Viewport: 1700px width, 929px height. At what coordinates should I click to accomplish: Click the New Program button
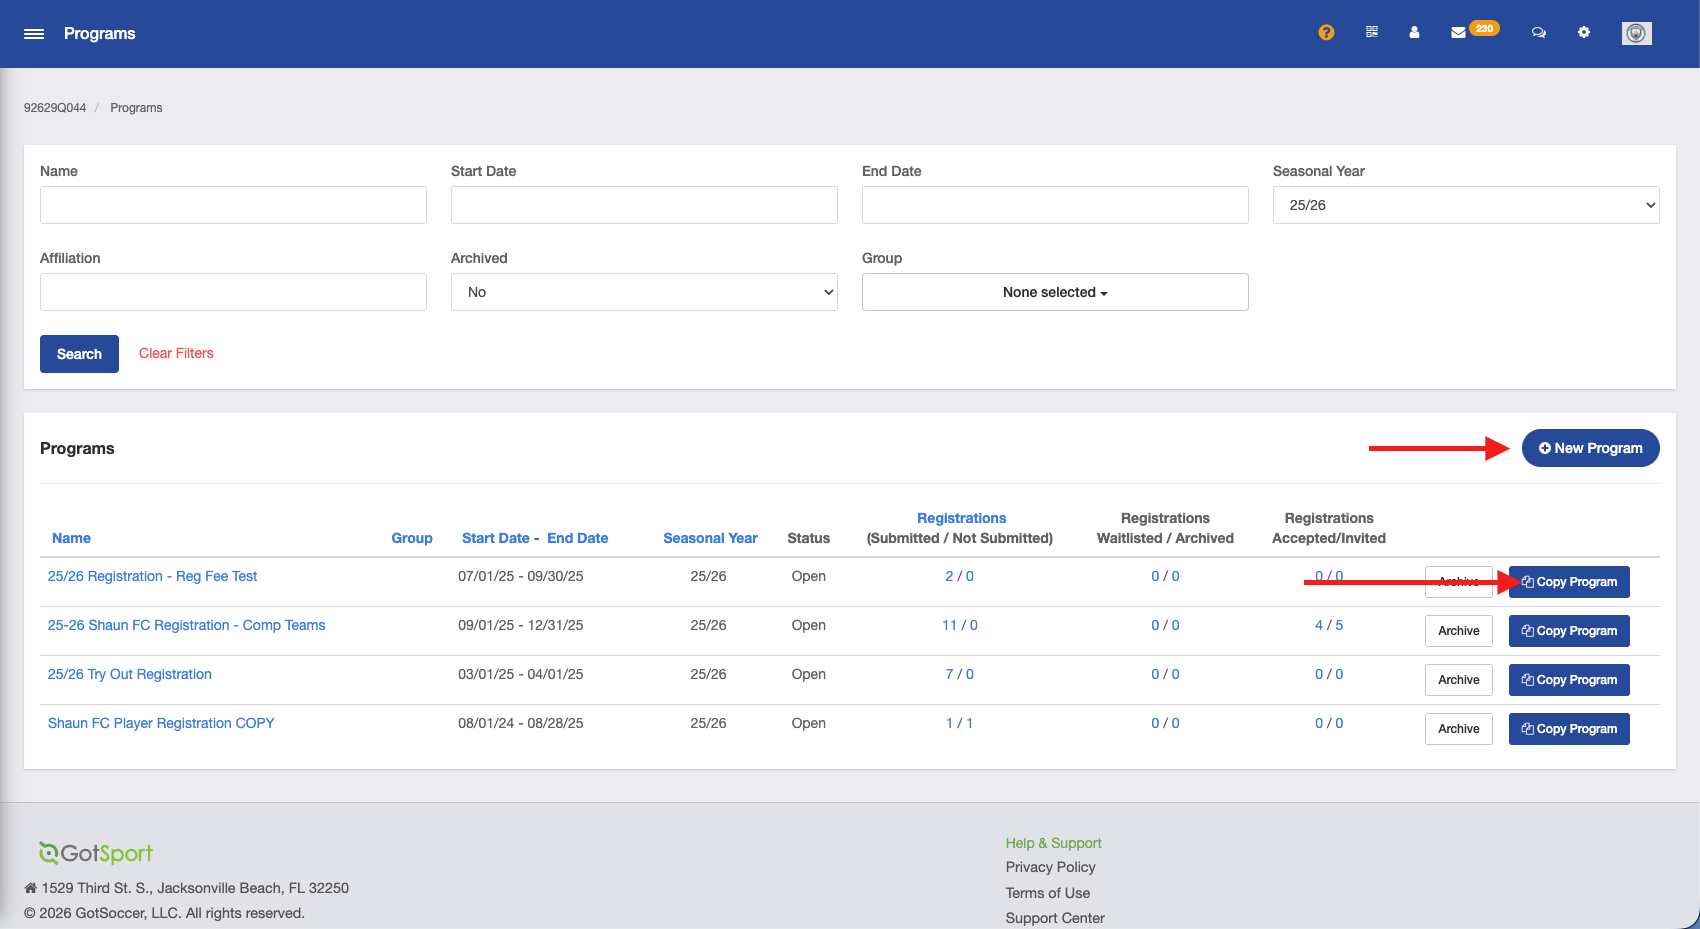pyautogui.click(x=1590, y=448)
